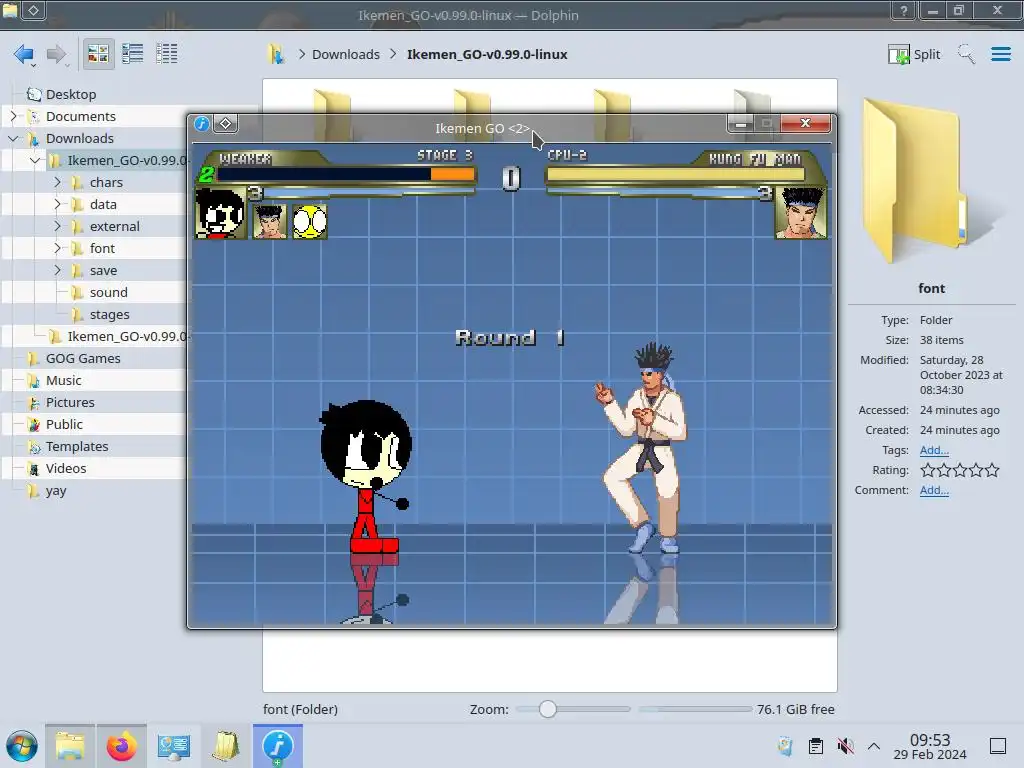Open file manager from taskbar
This screenshot has height=768, width=1024.
(70, 746)
